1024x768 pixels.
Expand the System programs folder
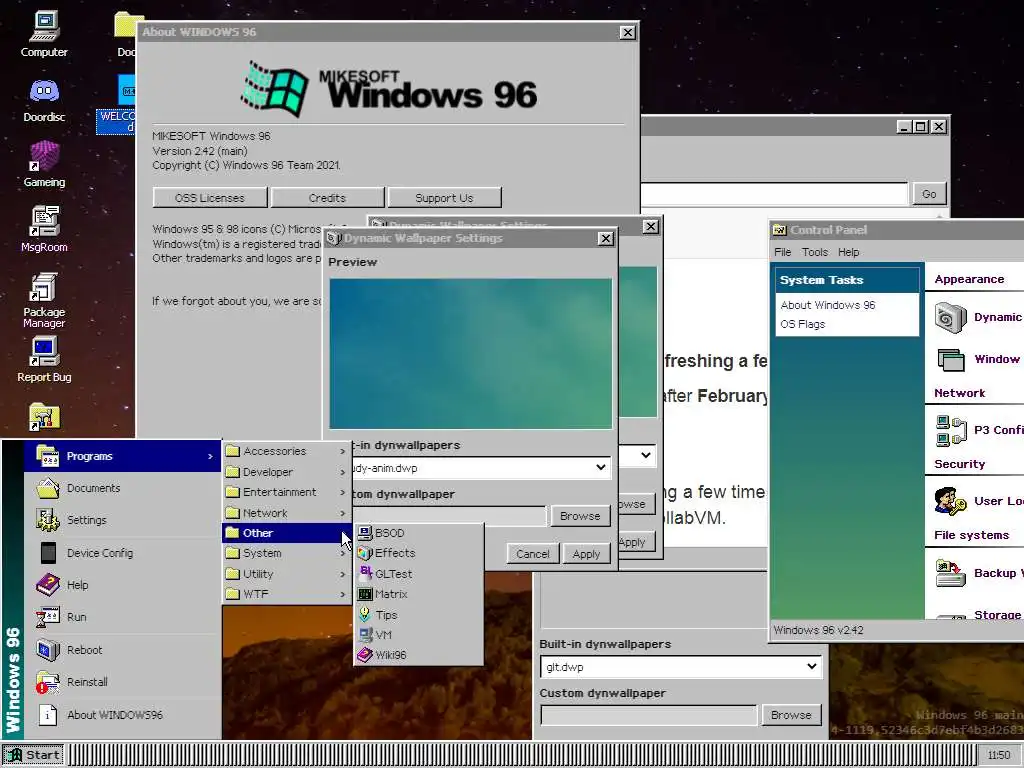[x=286, y=553]
